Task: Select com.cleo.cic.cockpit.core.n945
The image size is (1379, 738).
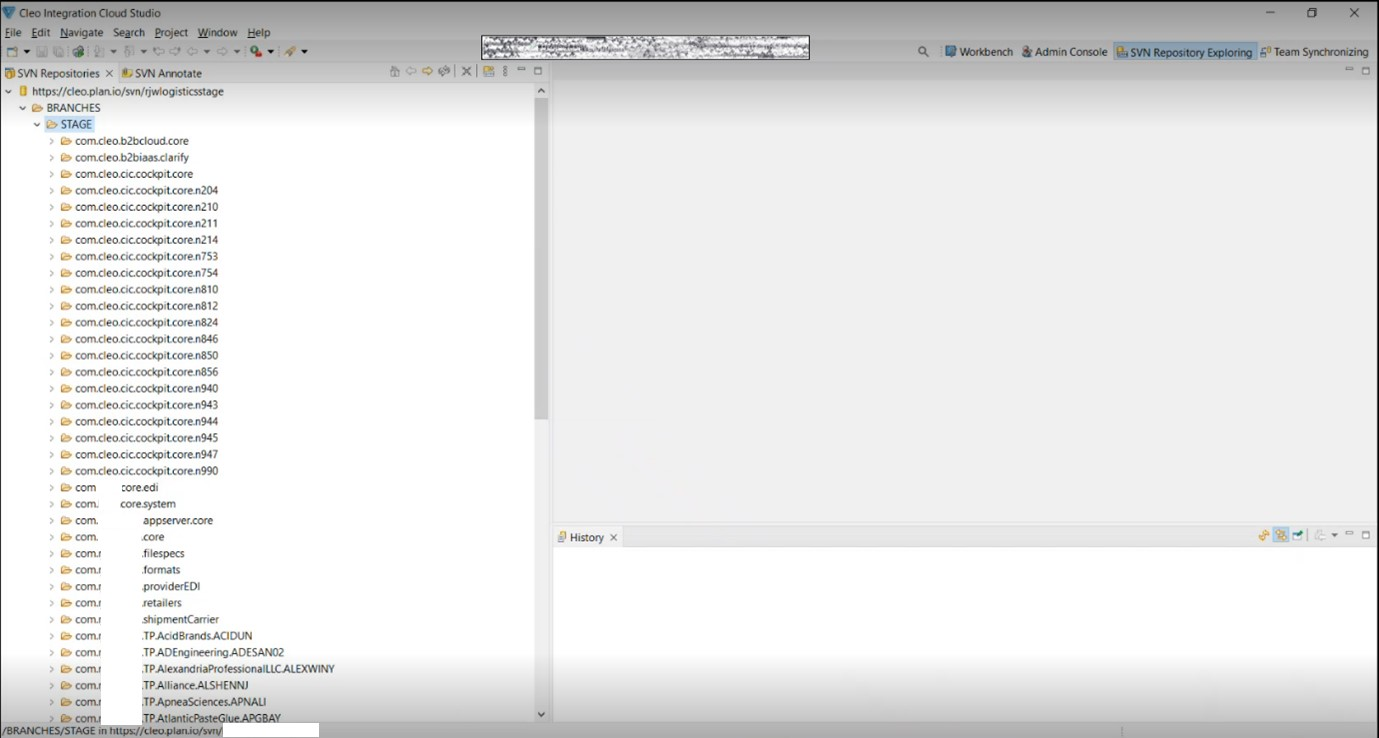Action: 146,438
